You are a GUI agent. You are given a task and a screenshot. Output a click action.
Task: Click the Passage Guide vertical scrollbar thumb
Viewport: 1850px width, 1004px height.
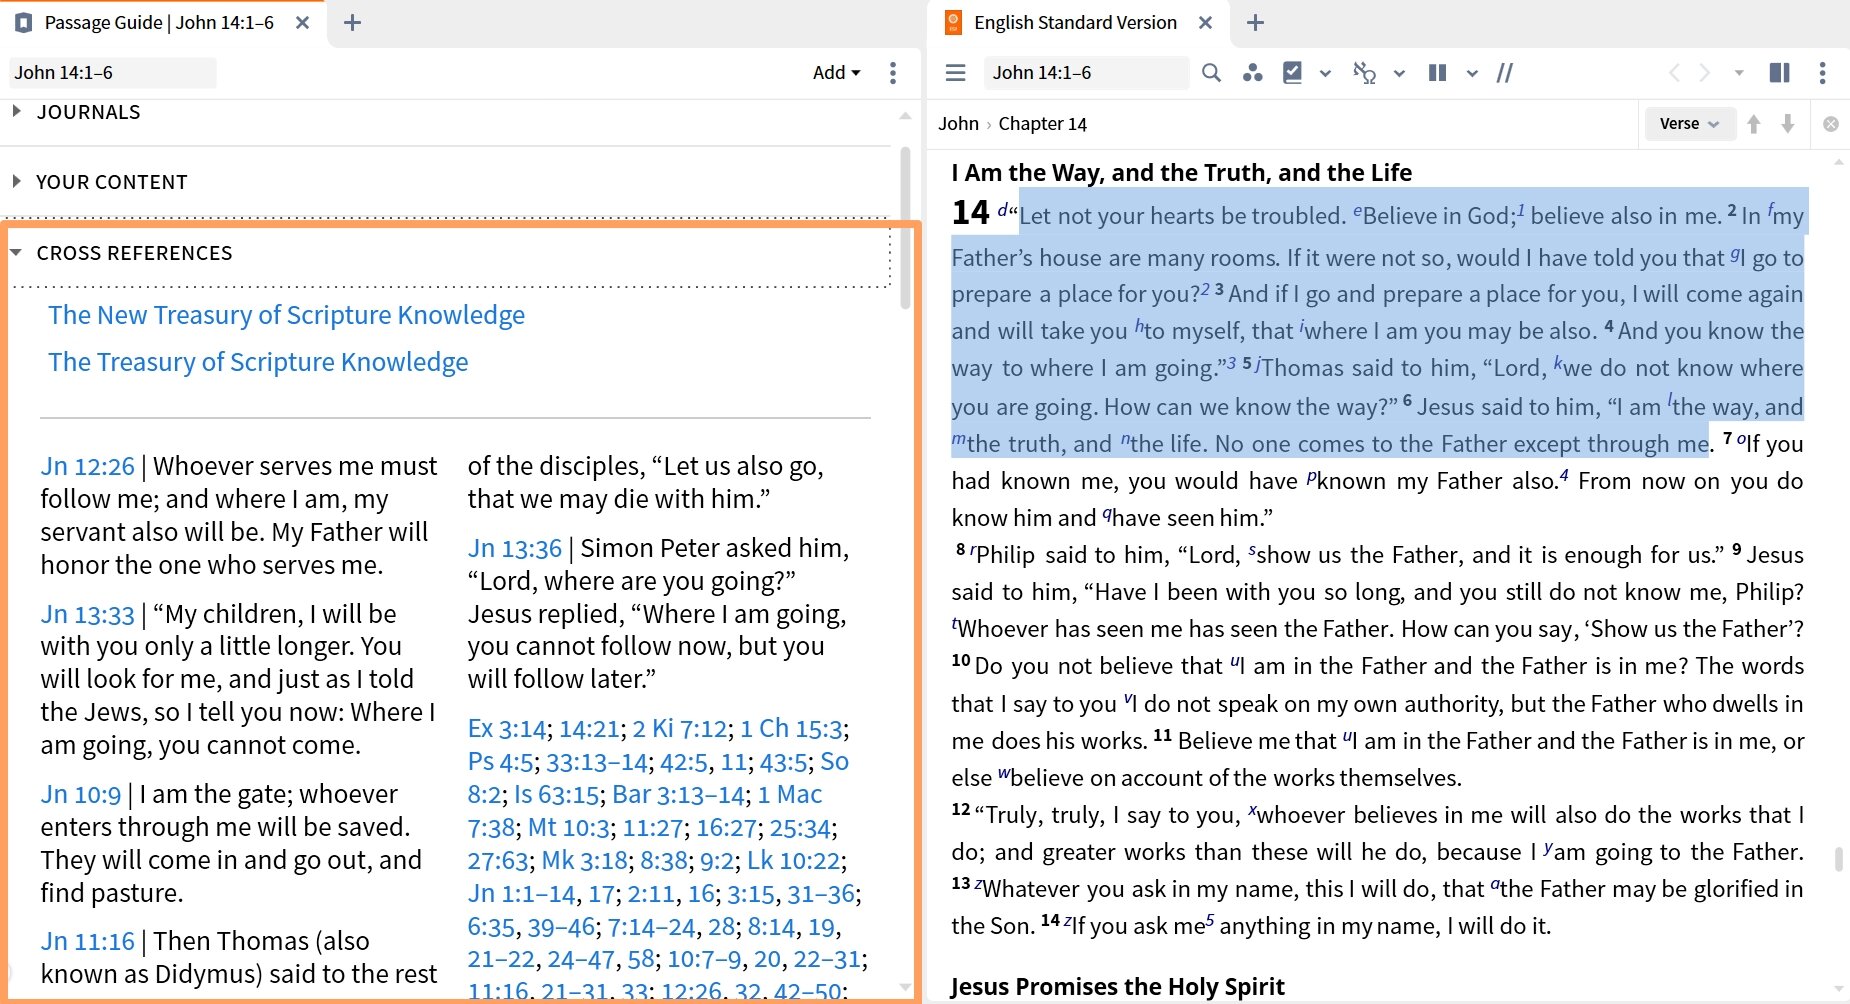tap(905, 228)
